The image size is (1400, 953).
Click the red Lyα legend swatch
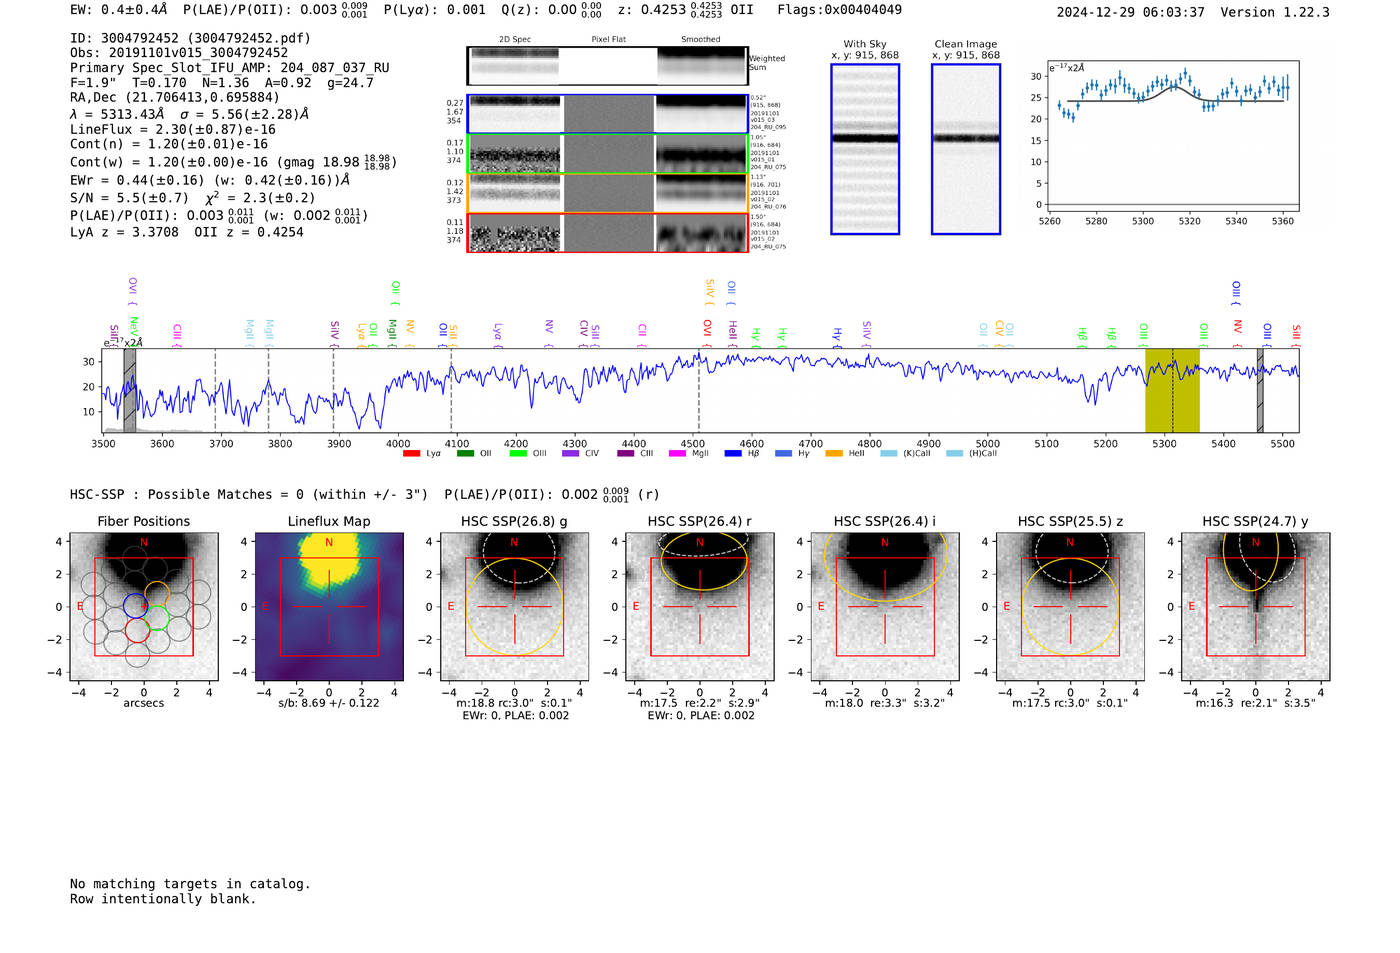411,454
